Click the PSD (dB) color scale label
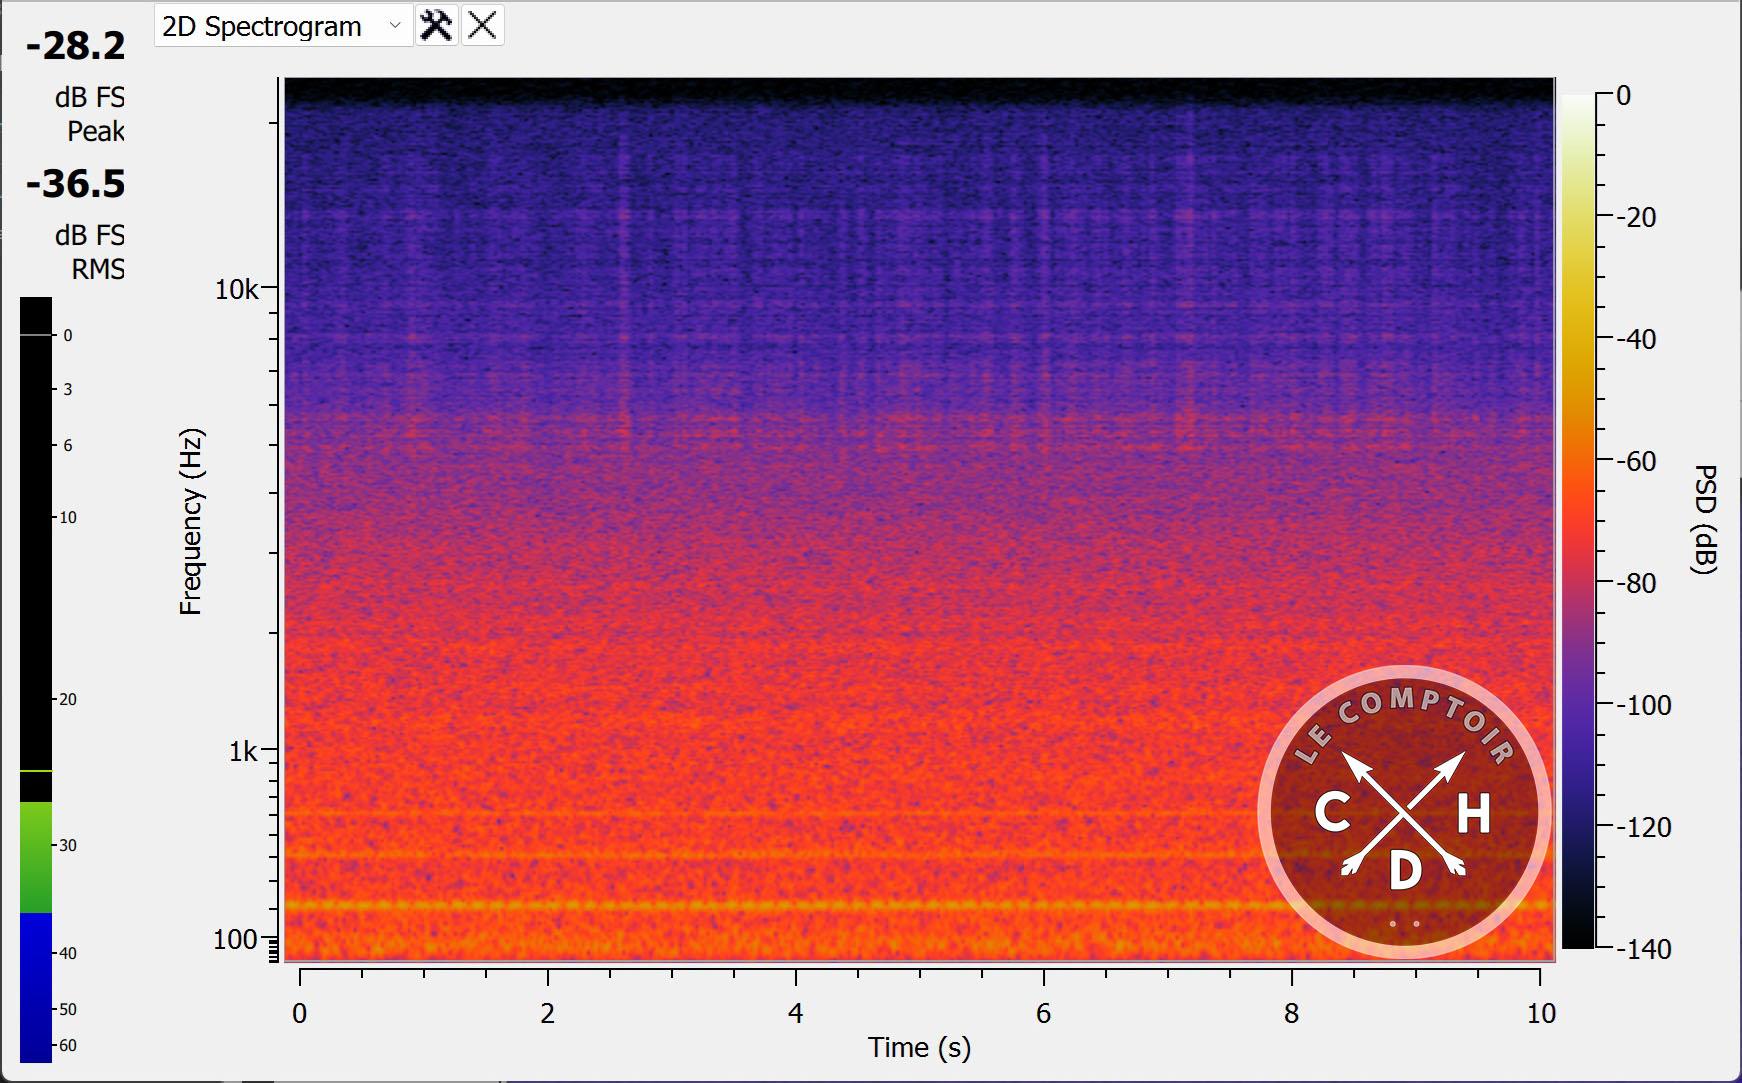Viewport: 1742px width, 1083px height. [1705, 519]
